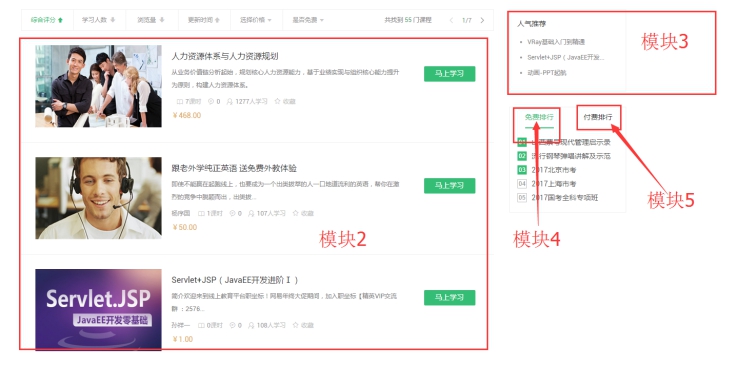This screenshot has width=738, height=365.
Task: Open ranking item 2017北京市考
Action: pyautogui.click(x=554, y=170)
